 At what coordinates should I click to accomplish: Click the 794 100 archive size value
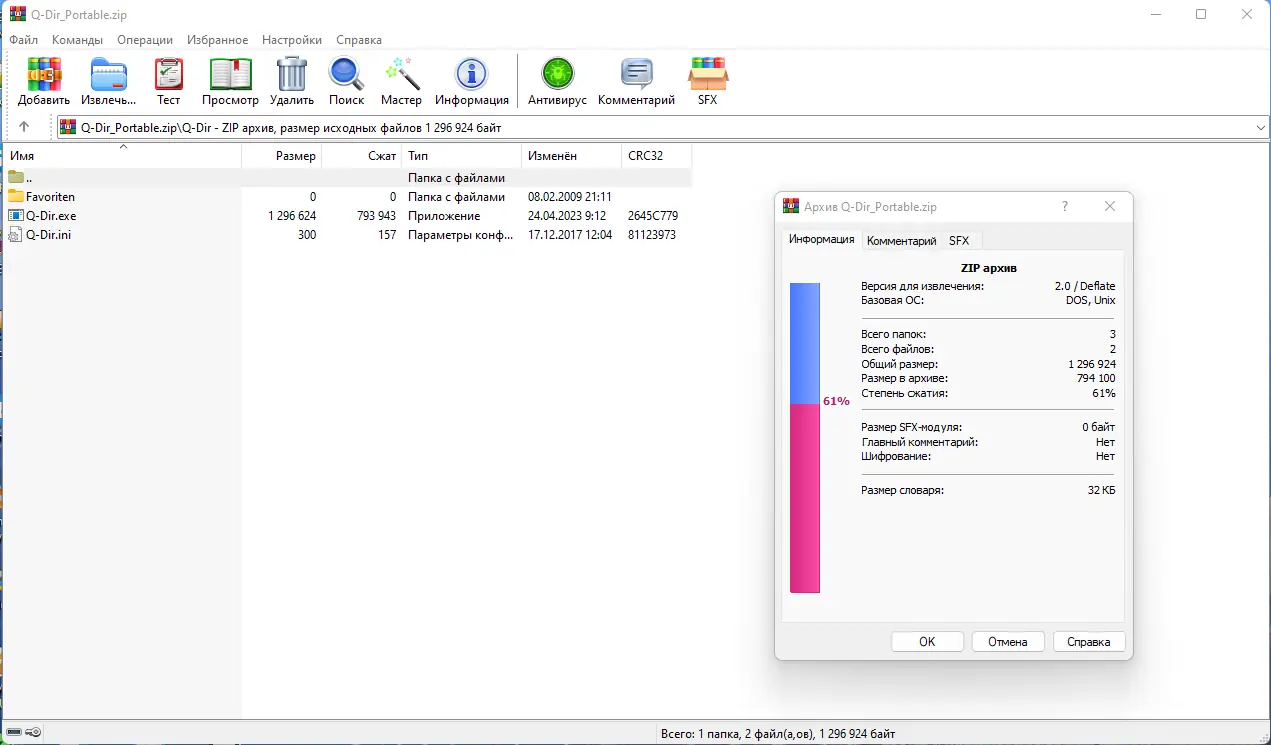1095,379
